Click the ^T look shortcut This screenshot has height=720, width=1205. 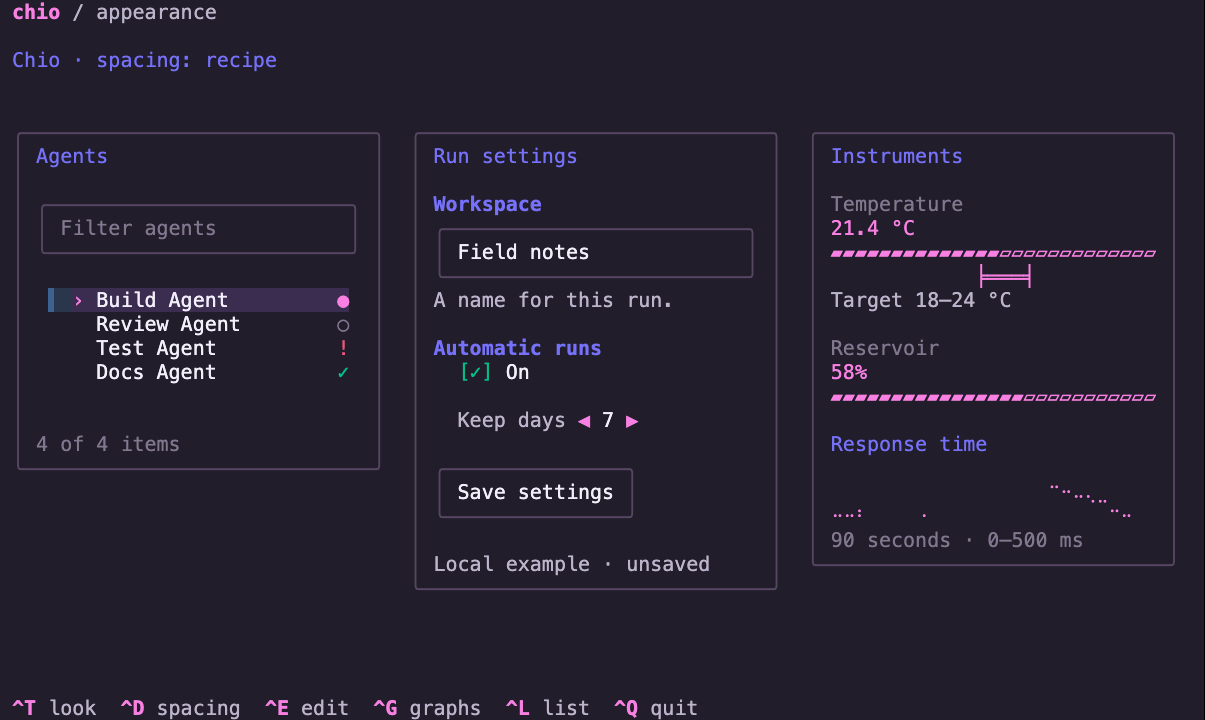54,708
